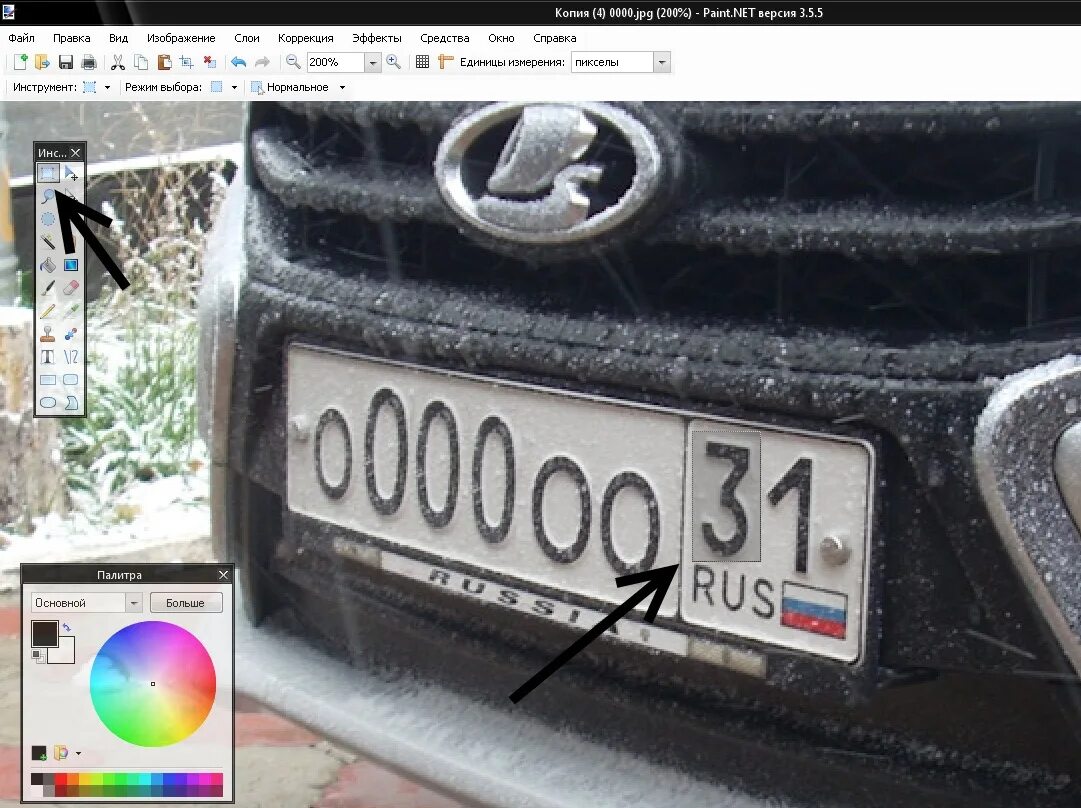This screenshot has height=808, width=1081.
Task: Pick the Freeform Shape tool
Action: click(71, 403)
